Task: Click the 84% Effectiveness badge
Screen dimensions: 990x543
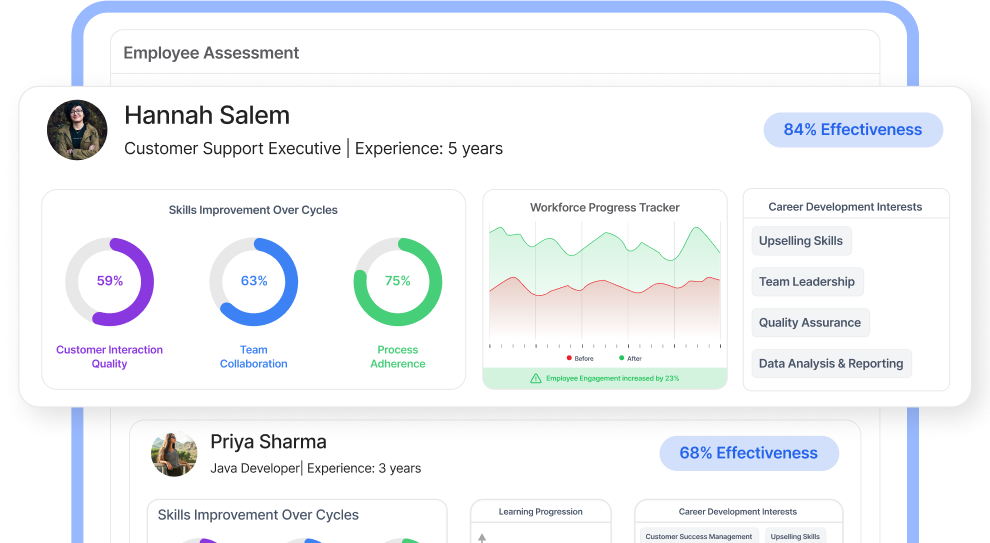Action: tap(853, 129)
